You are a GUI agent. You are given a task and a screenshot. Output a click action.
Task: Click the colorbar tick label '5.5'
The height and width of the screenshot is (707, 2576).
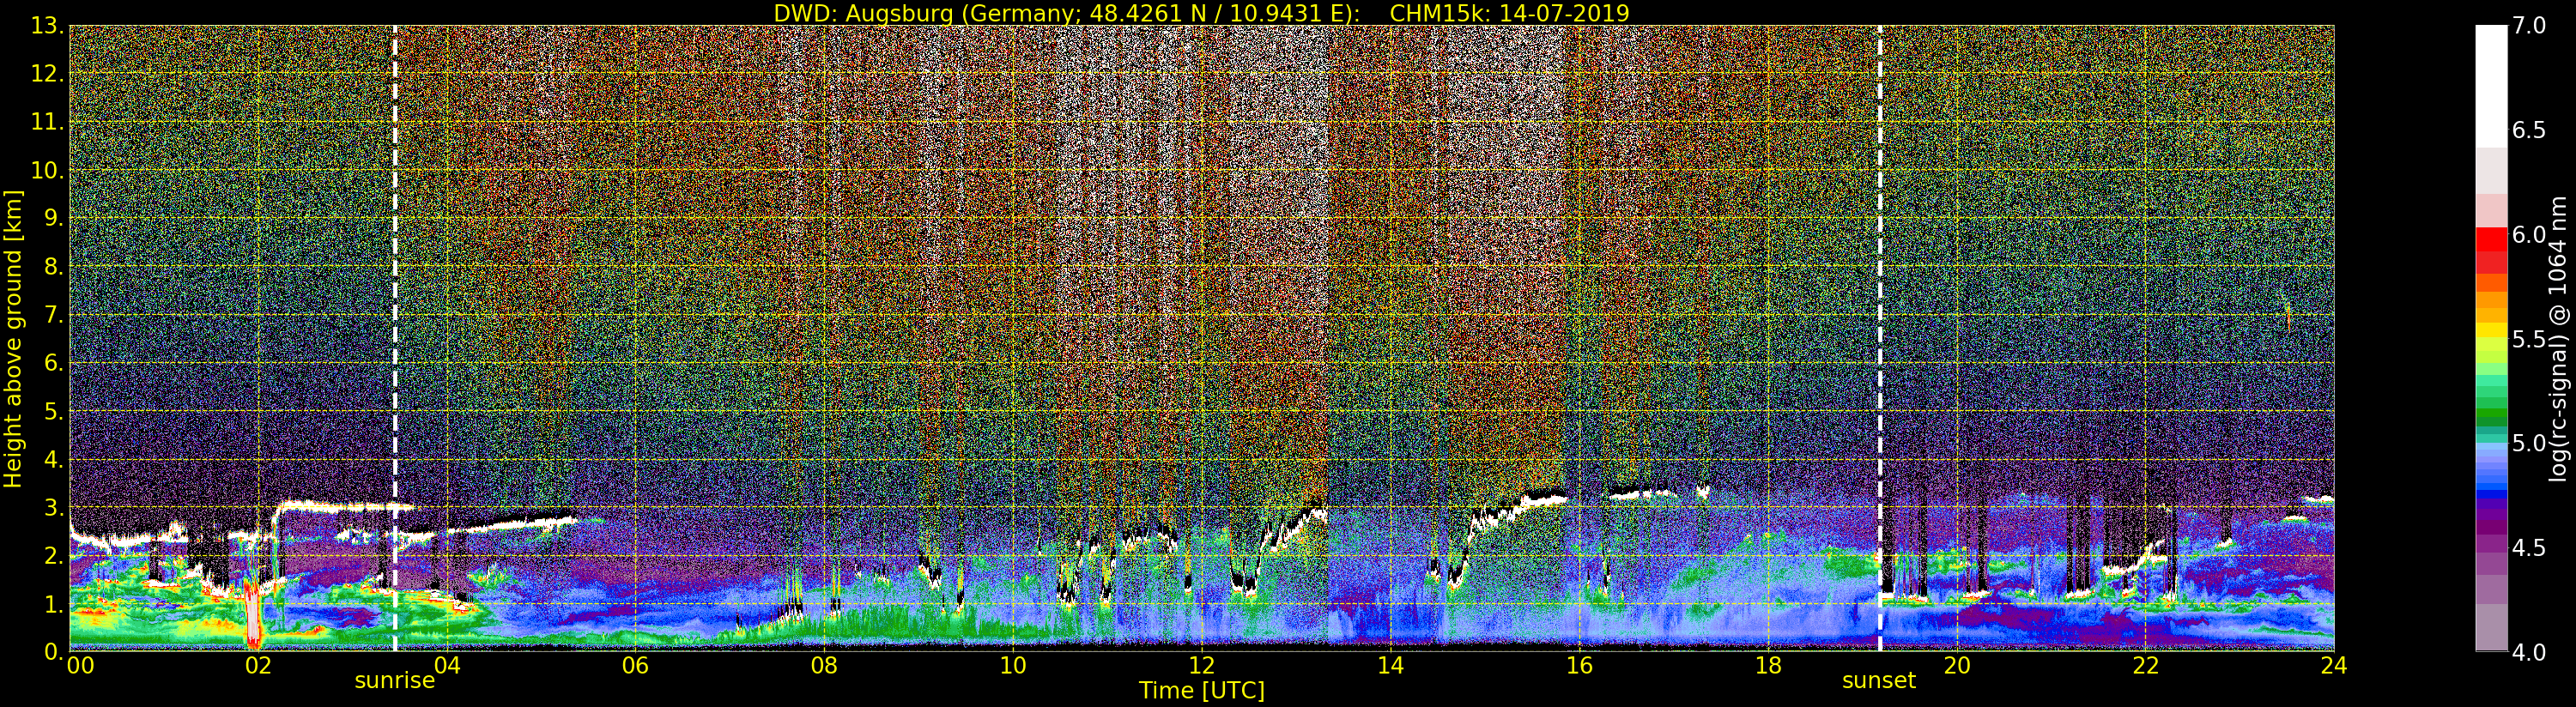coord(2529,339)
